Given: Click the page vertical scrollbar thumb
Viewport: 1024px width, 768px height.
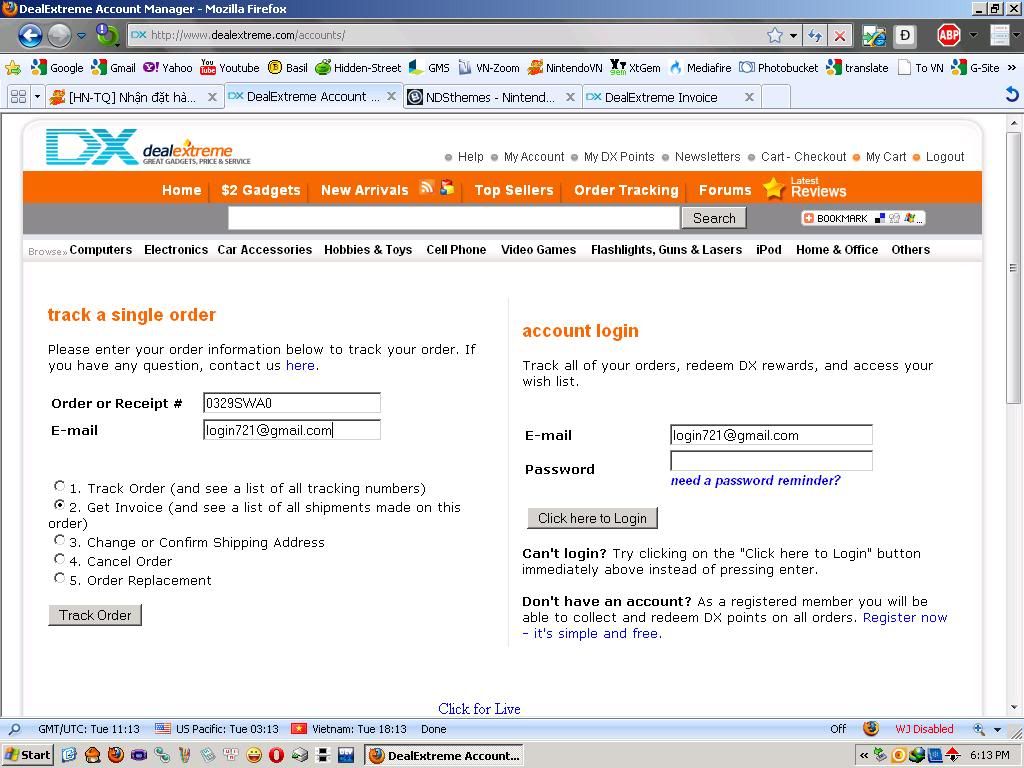Looking at the screenshot, I should coord(1013,268).
